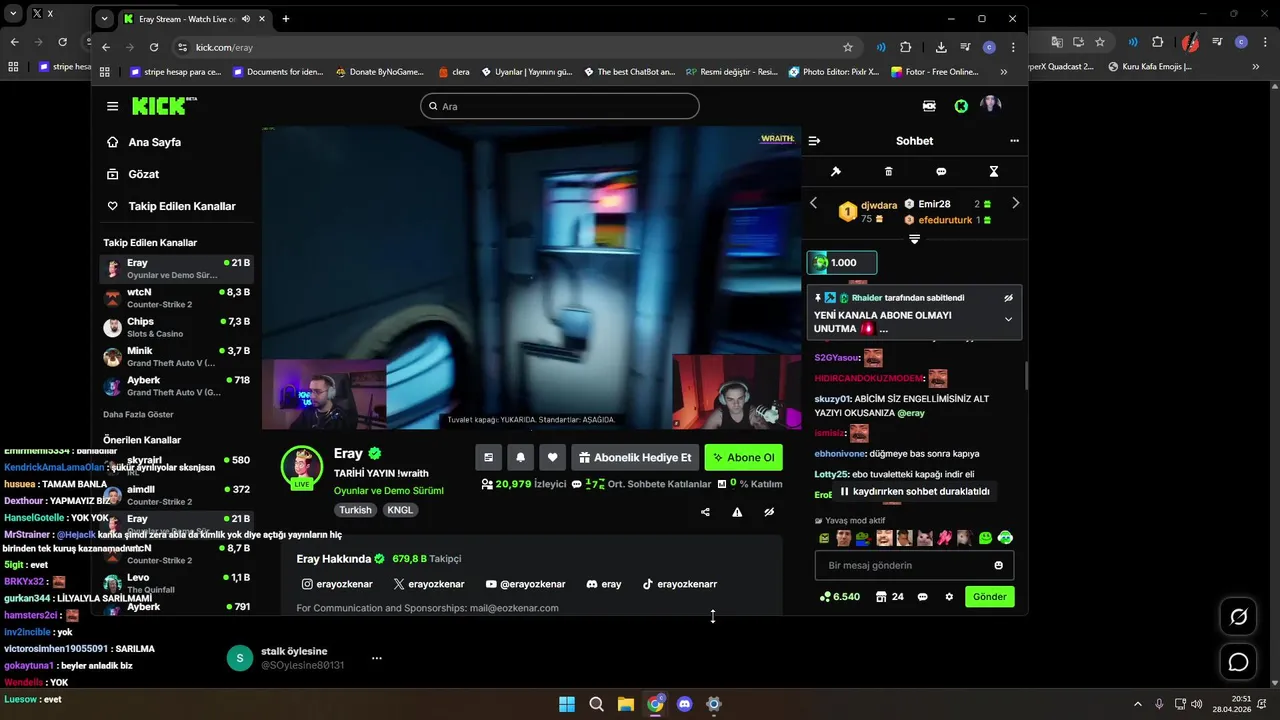Screen dimensions: 1280x720
Task: Report the stream with the warning triangle
Action: (x=737, y=512)
